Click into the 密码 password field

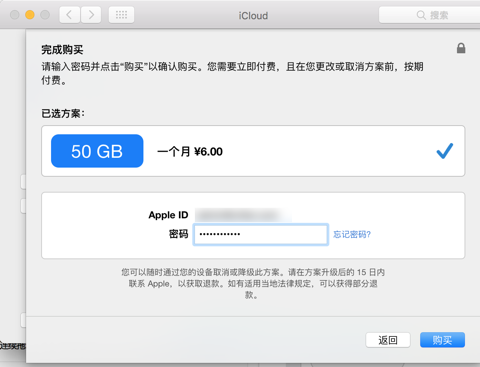pyautogui.click(x=261, y=235)
